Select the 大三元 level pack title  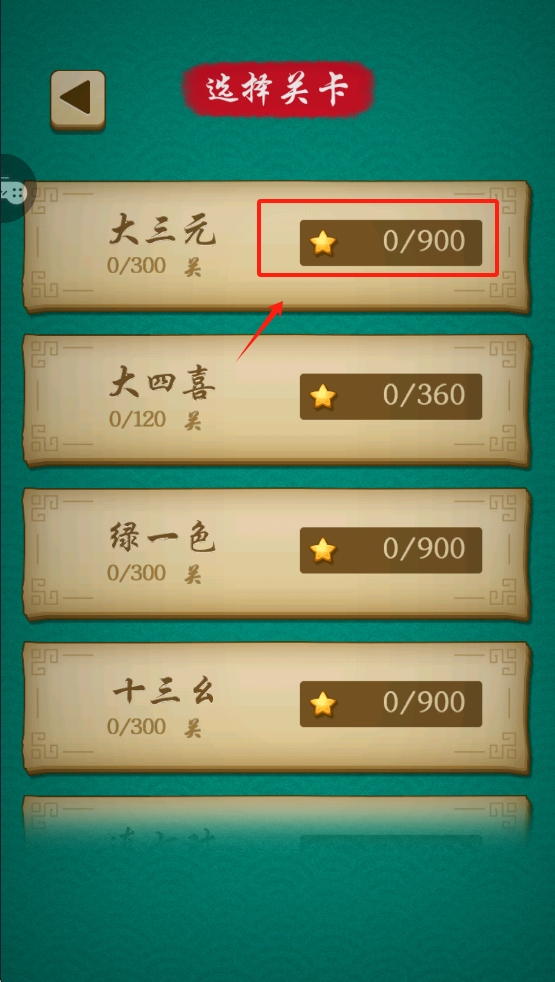(x=162, y=231)
